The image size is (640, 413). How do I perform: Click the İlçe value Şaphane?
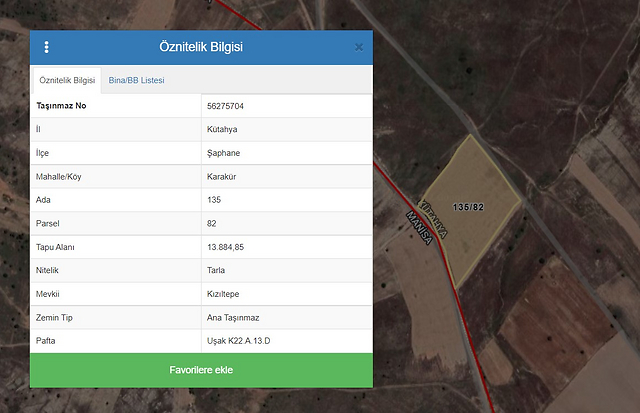224,153
